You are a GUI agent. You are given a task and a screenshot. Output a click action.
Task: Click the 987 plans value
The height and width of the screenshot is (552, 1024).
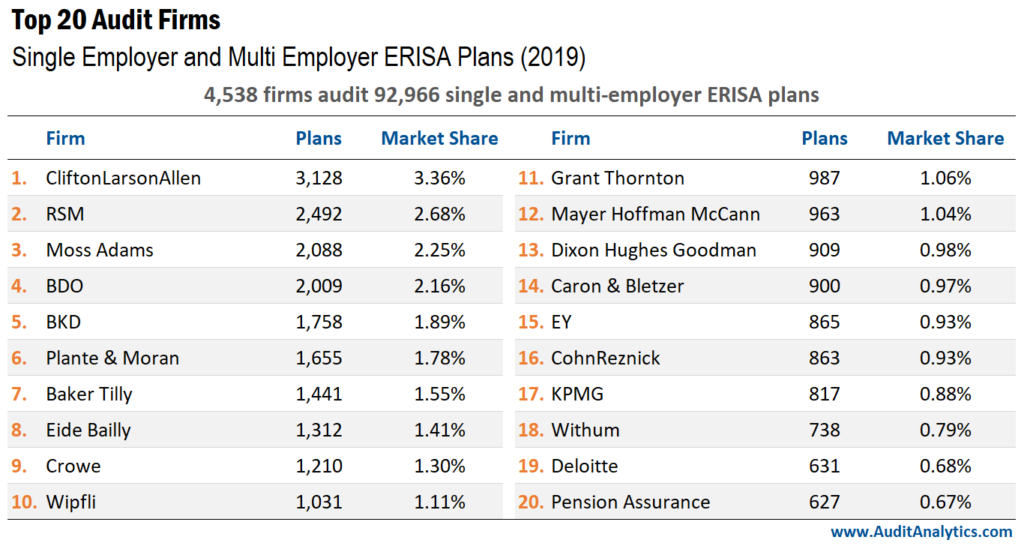[824, 178]
